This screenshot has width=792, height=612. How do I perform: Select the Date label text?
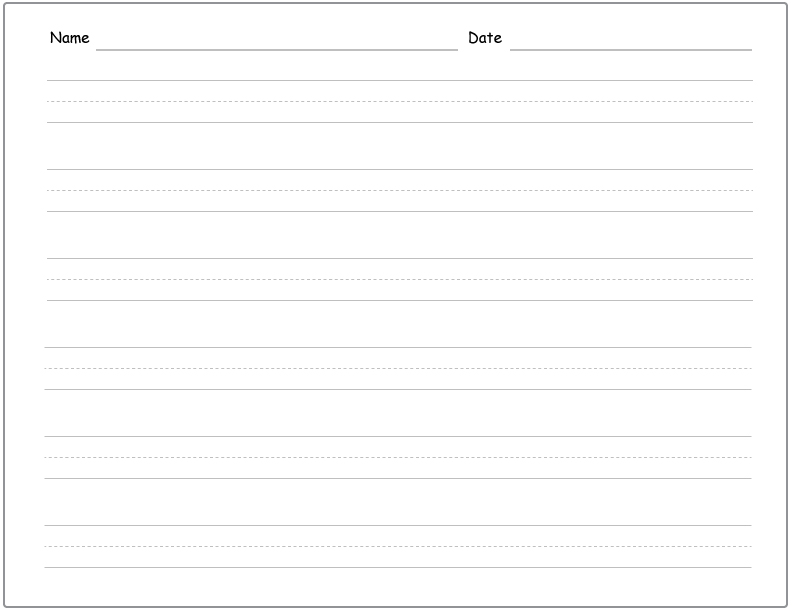pyautogui.click(x=485, y=38)
